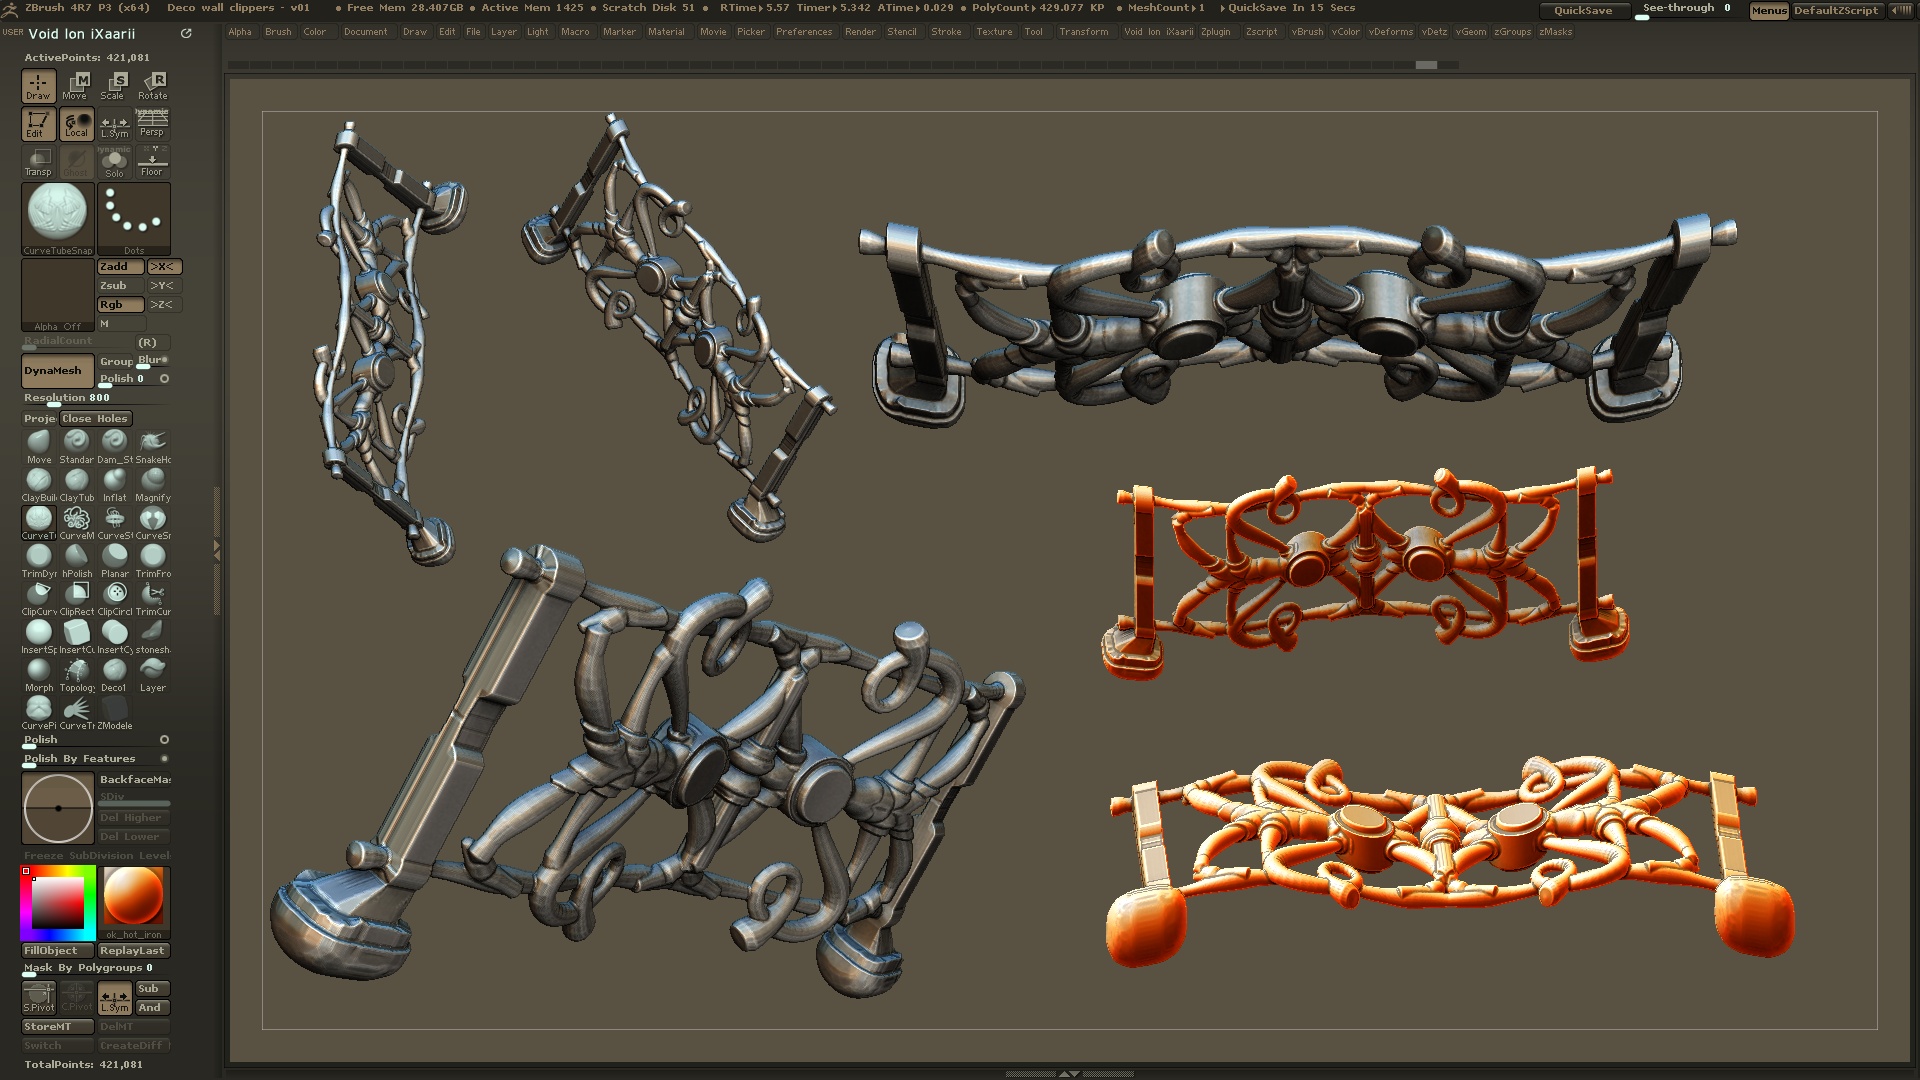
Task: Activate the Scale tool on the left shelf
Action: tap(115, 85)
